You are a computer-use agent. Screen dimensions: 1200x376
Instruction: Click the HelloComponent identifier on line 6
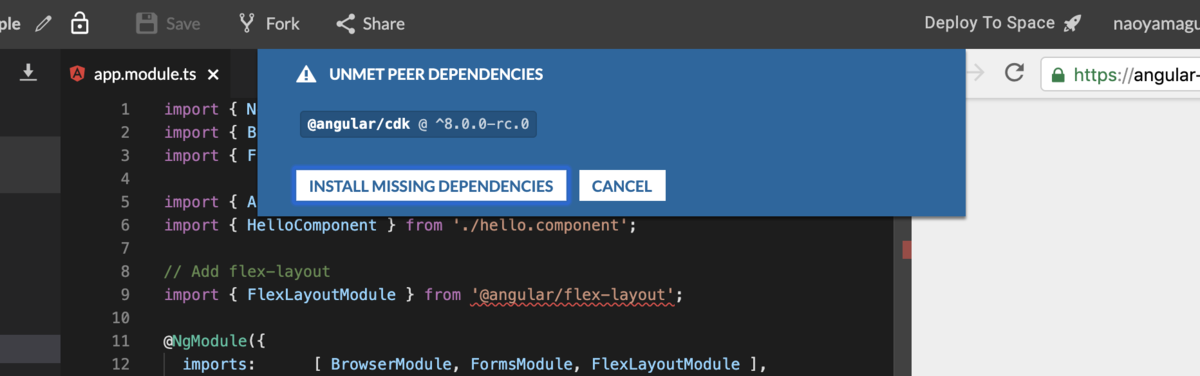click(x=311, y=225)
